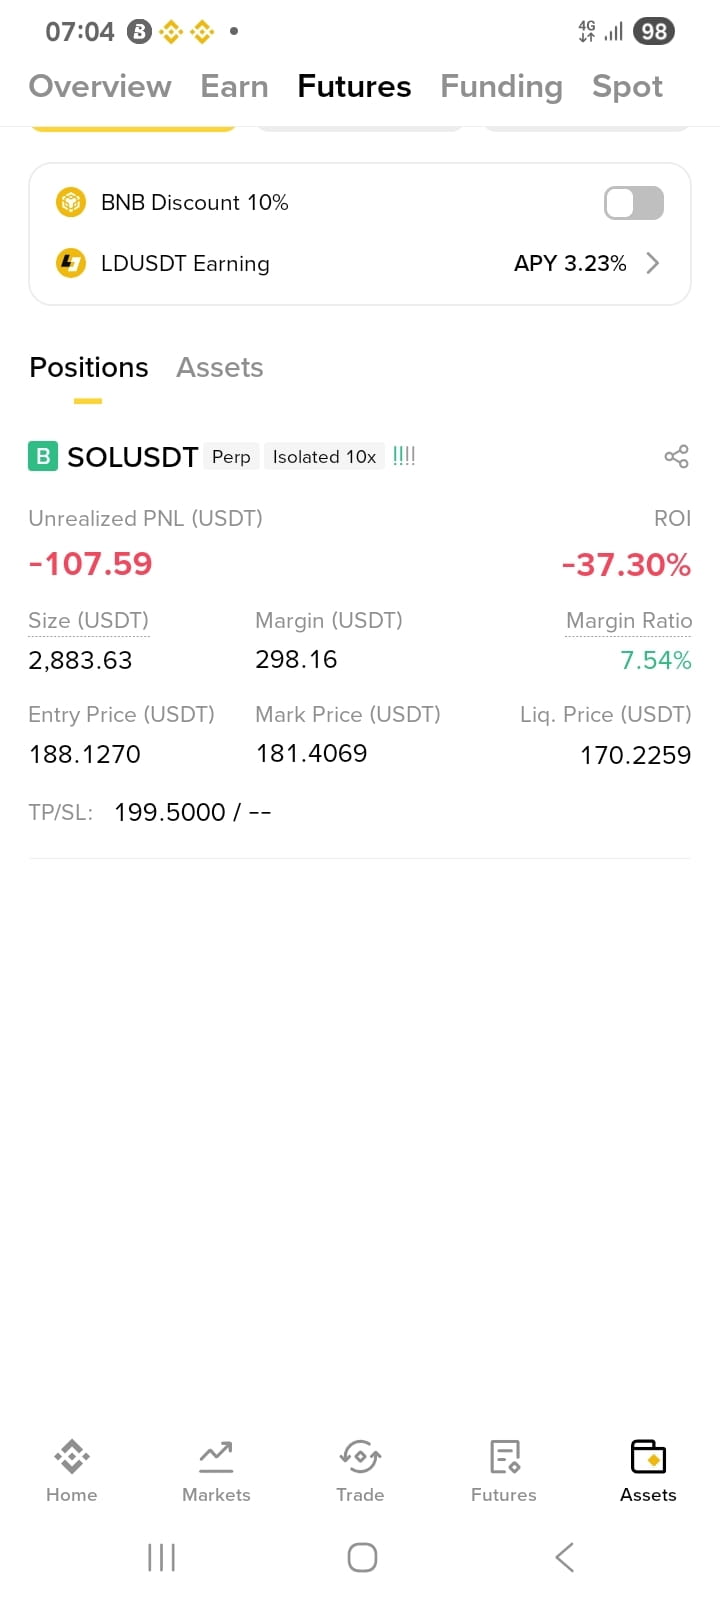Open the APY 3.23% details

(x=570, y=263)
